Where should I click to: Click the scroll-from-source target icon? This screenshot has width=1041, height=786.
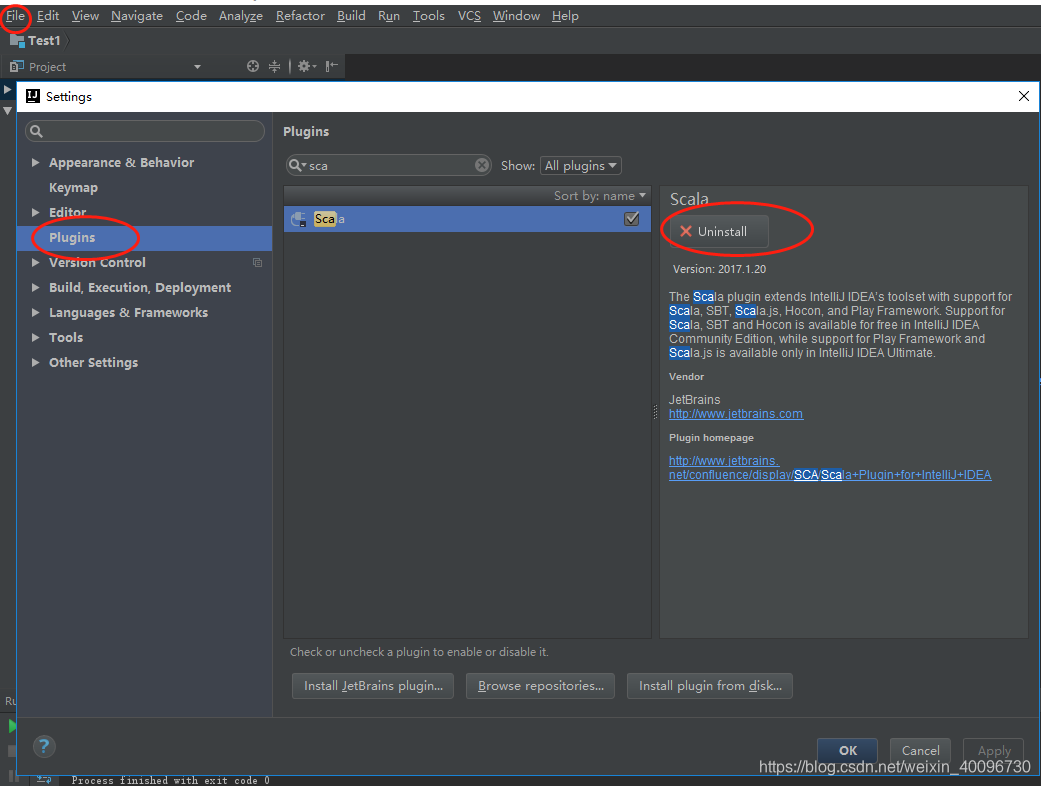253,66
